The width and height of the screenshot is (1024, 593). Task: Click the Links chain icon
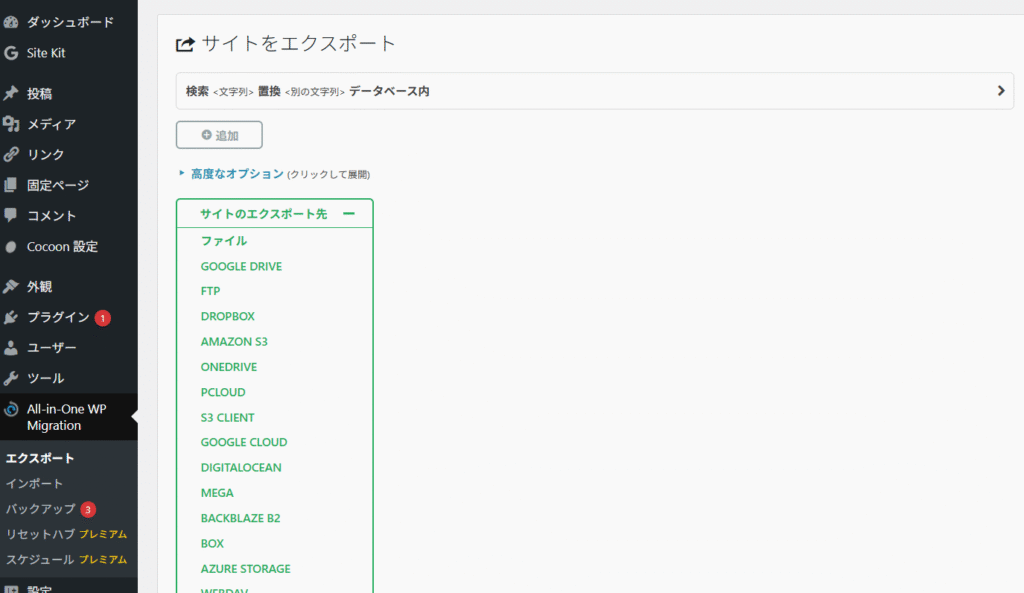point(11,155)
